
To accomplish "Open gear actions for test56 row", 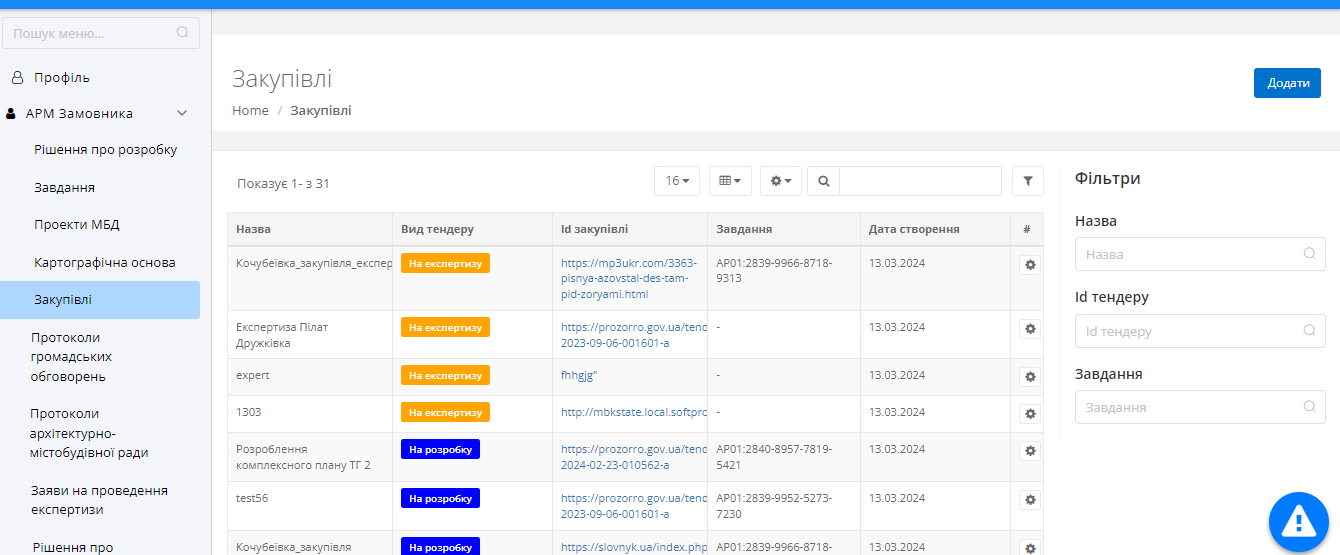I will [x=1030, y=499].
